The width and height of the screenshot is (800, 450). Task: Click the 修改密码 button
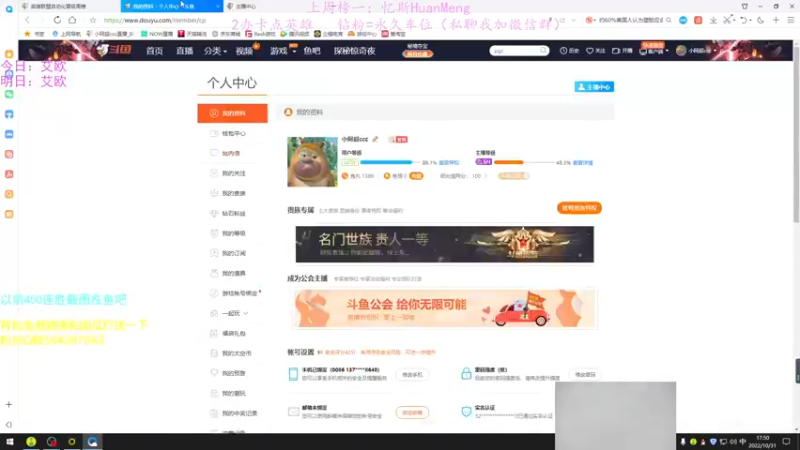(x=585, y=374)
